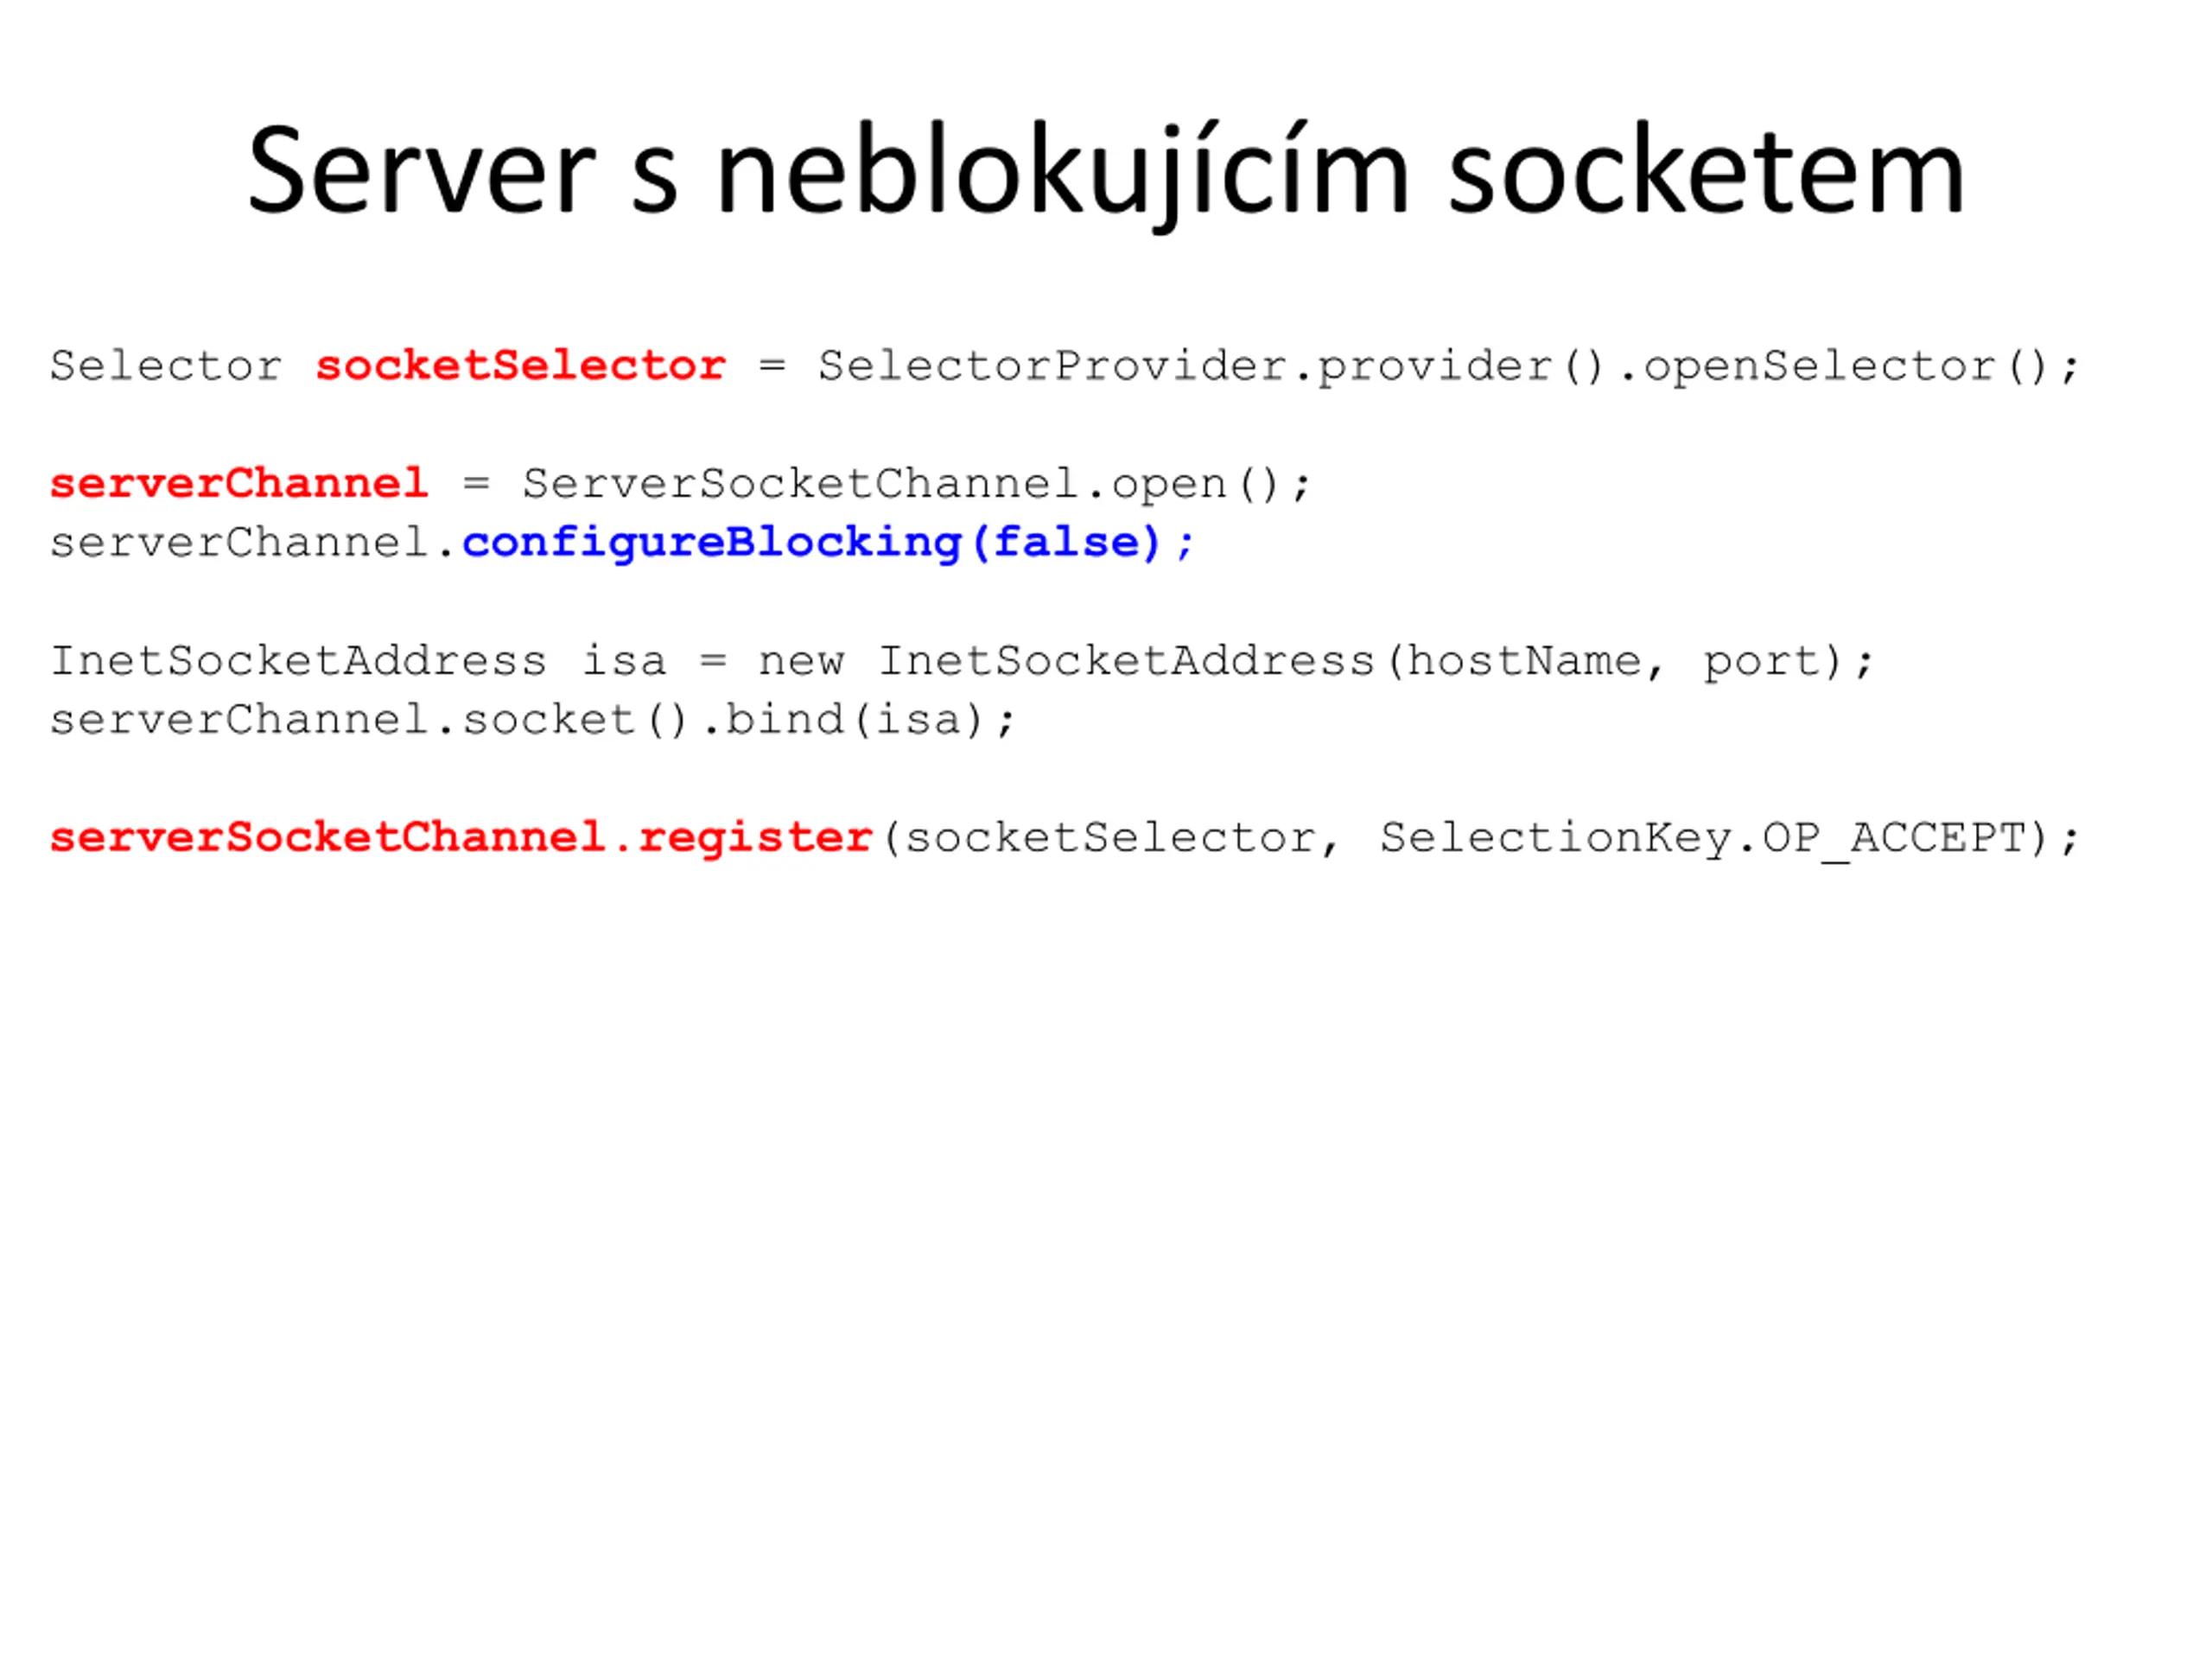Image resolution: width=2212 pixels, height=1659 pixels.
Task: Select the red "serverSocketChannel.register" text
Action: [x=462, y=839]
